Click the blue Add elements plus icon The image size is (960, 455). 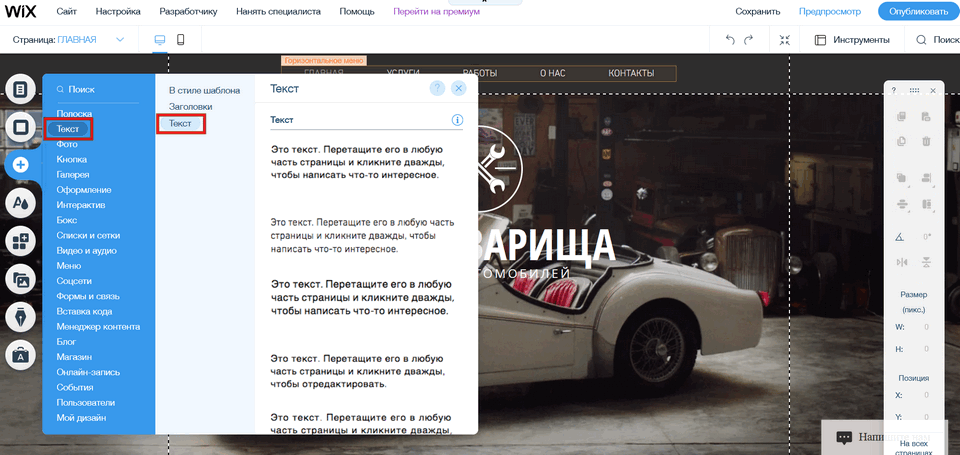pos(19,165)
